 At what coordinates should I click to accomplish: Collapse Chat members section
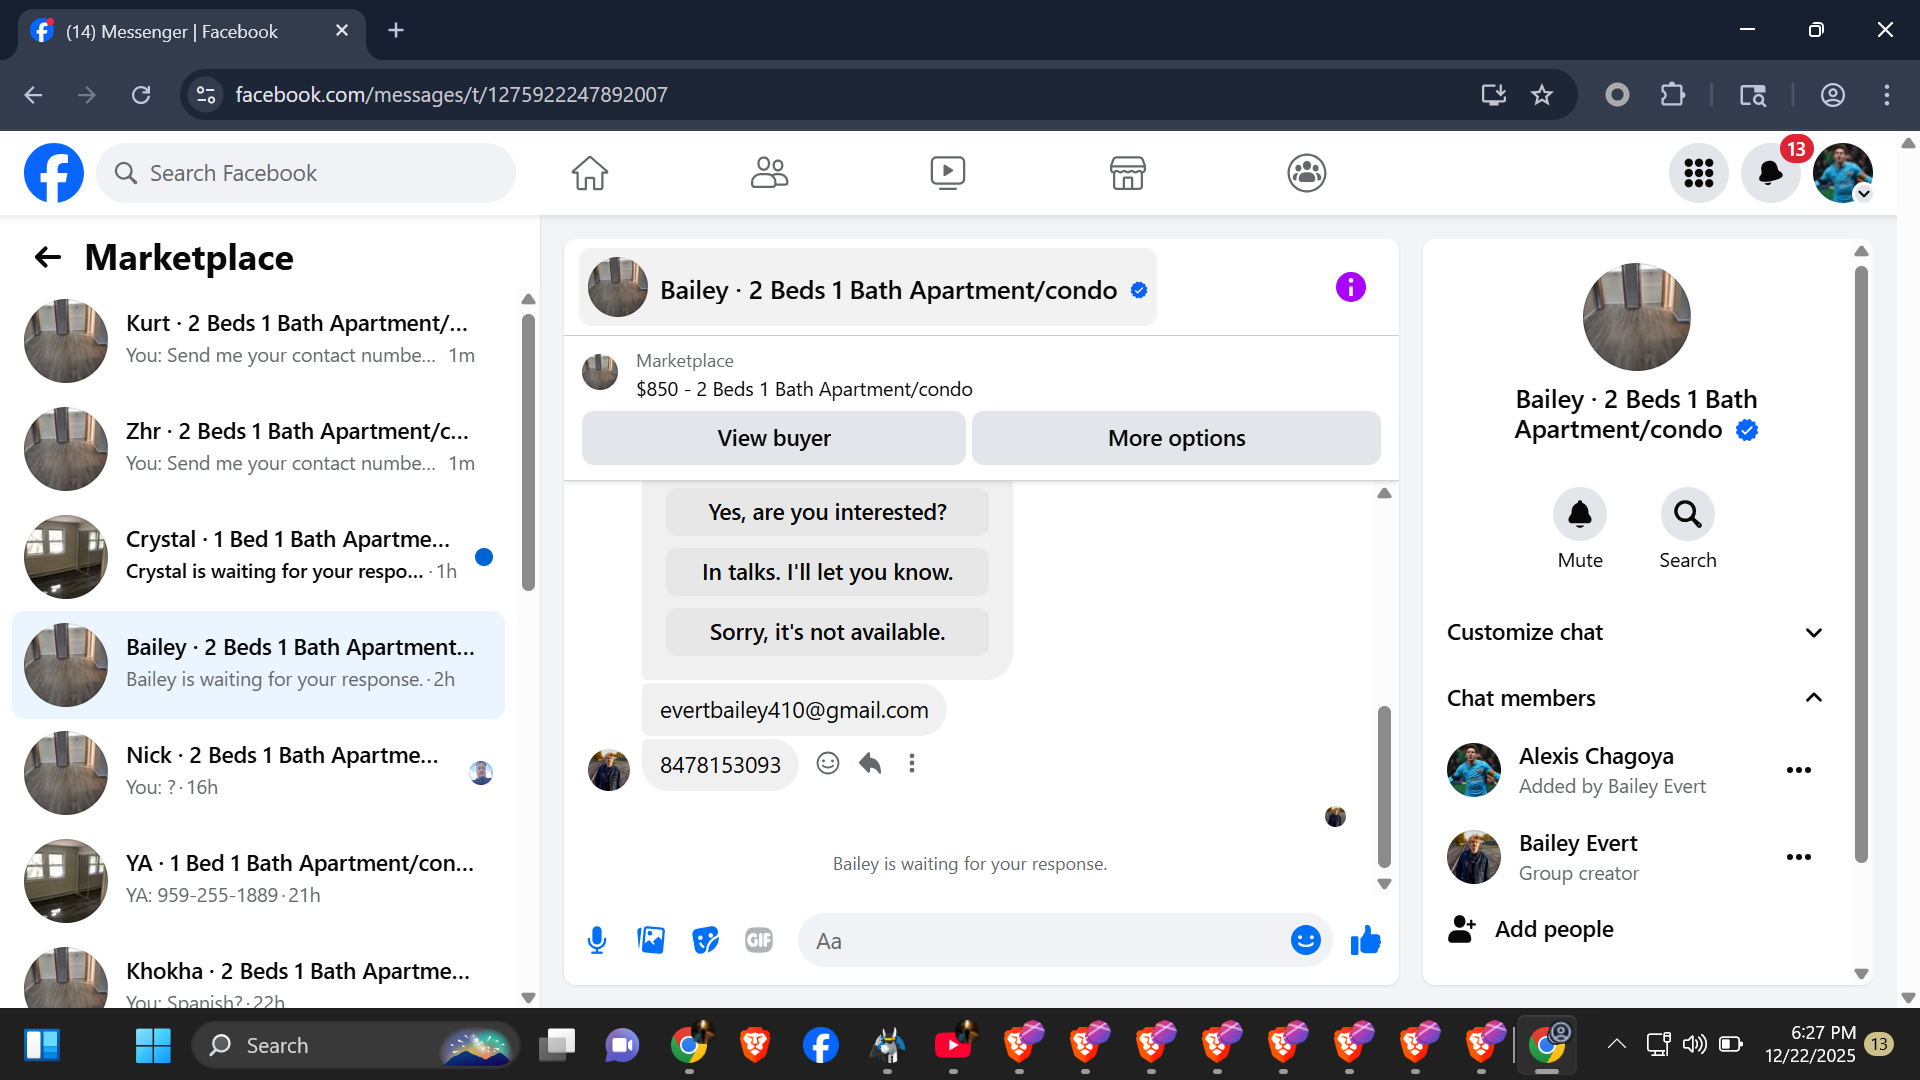tap(1813, 698)
